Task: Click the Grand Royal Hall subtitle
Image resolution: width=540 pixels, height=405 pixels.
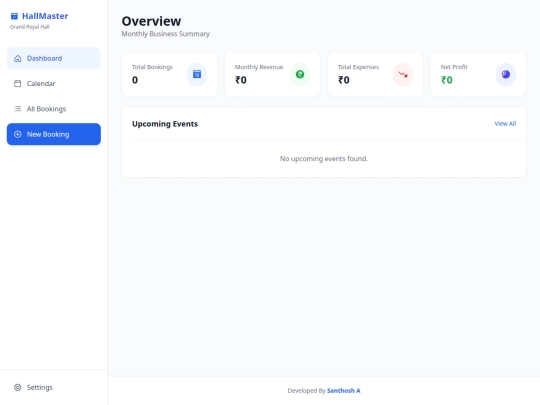Action: point(30,27)
